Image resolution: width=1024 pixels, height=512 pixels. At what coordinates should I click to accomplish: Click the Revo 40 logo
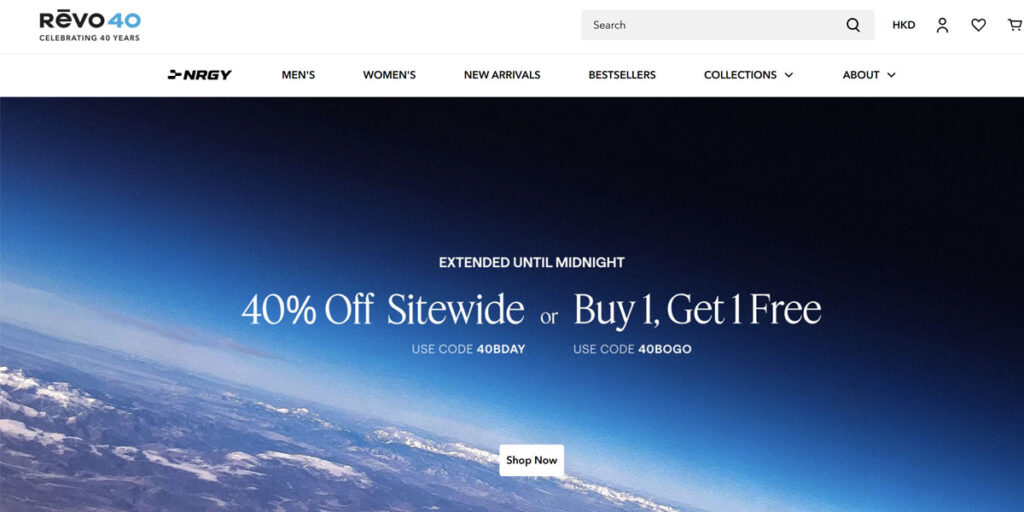[x=89, y=26]
